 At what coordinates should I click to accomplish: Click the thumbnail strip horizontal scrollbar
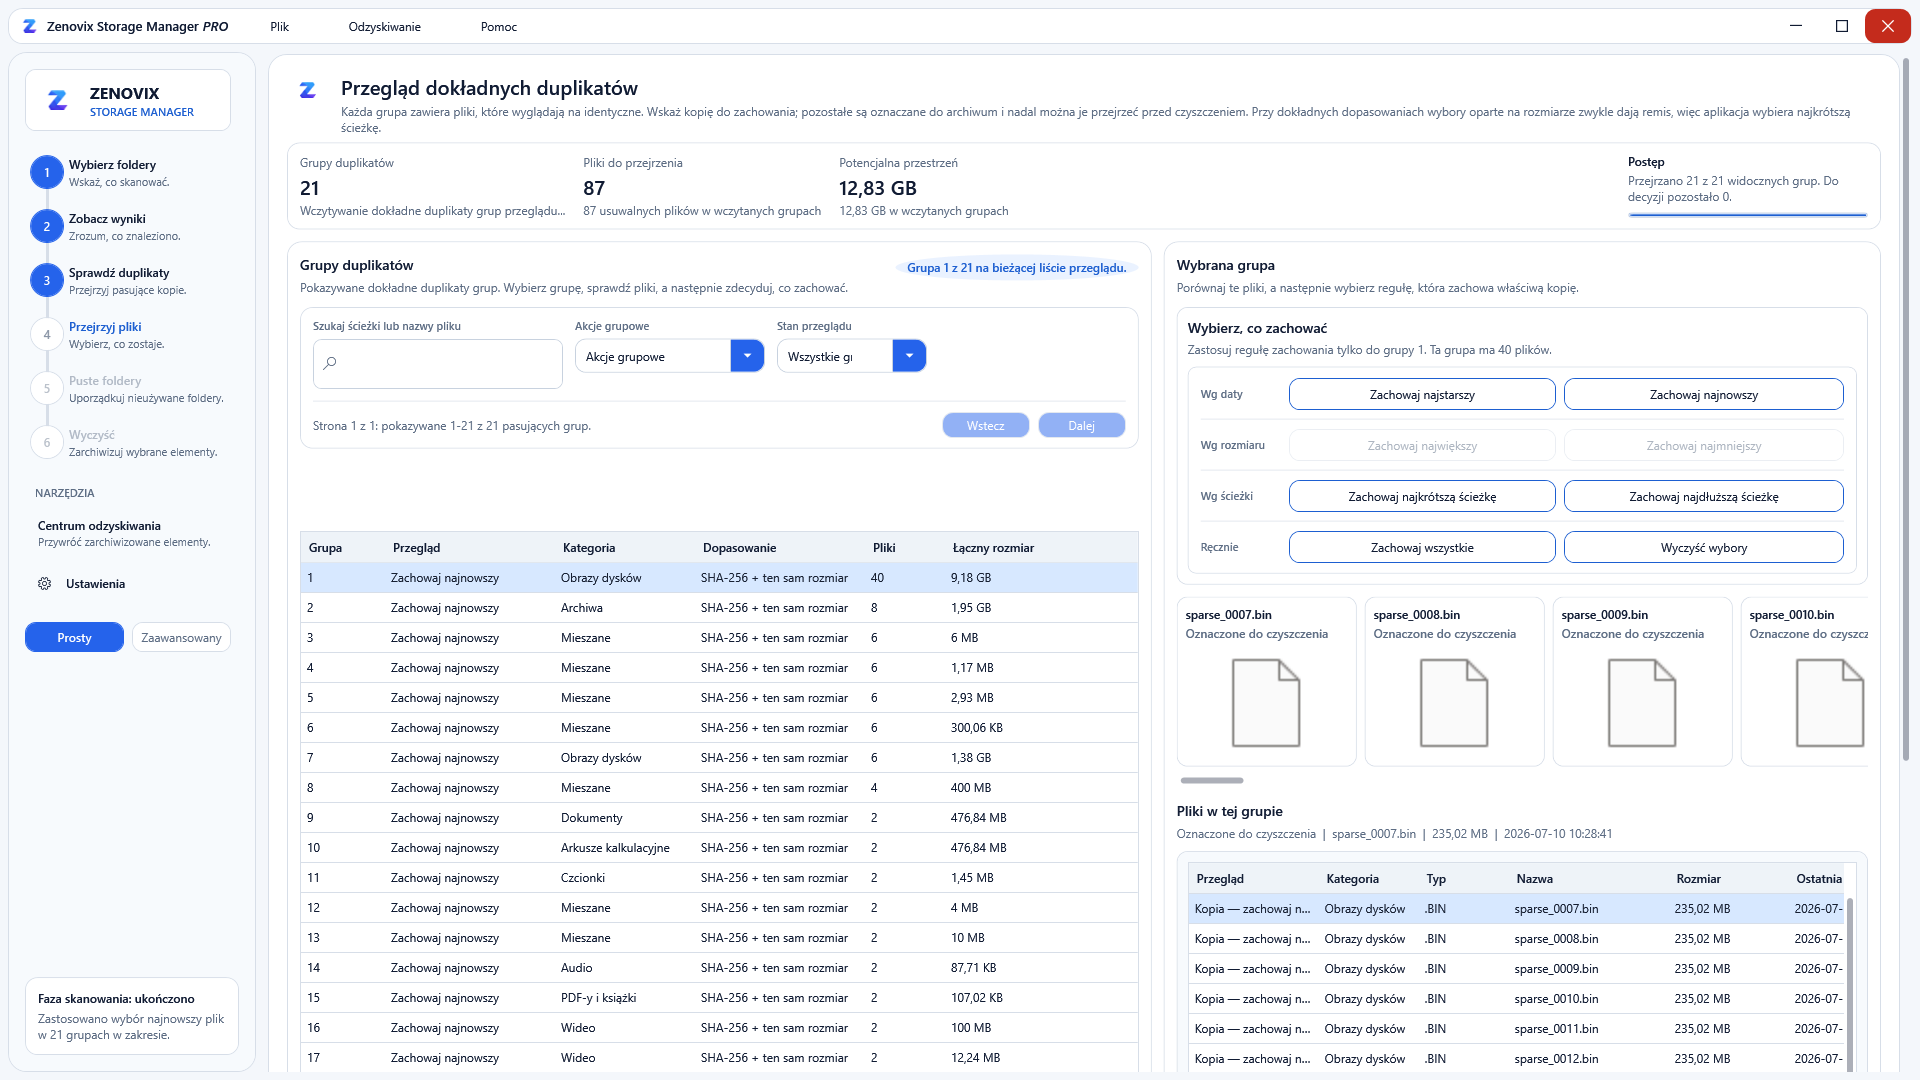[1211, 781]
